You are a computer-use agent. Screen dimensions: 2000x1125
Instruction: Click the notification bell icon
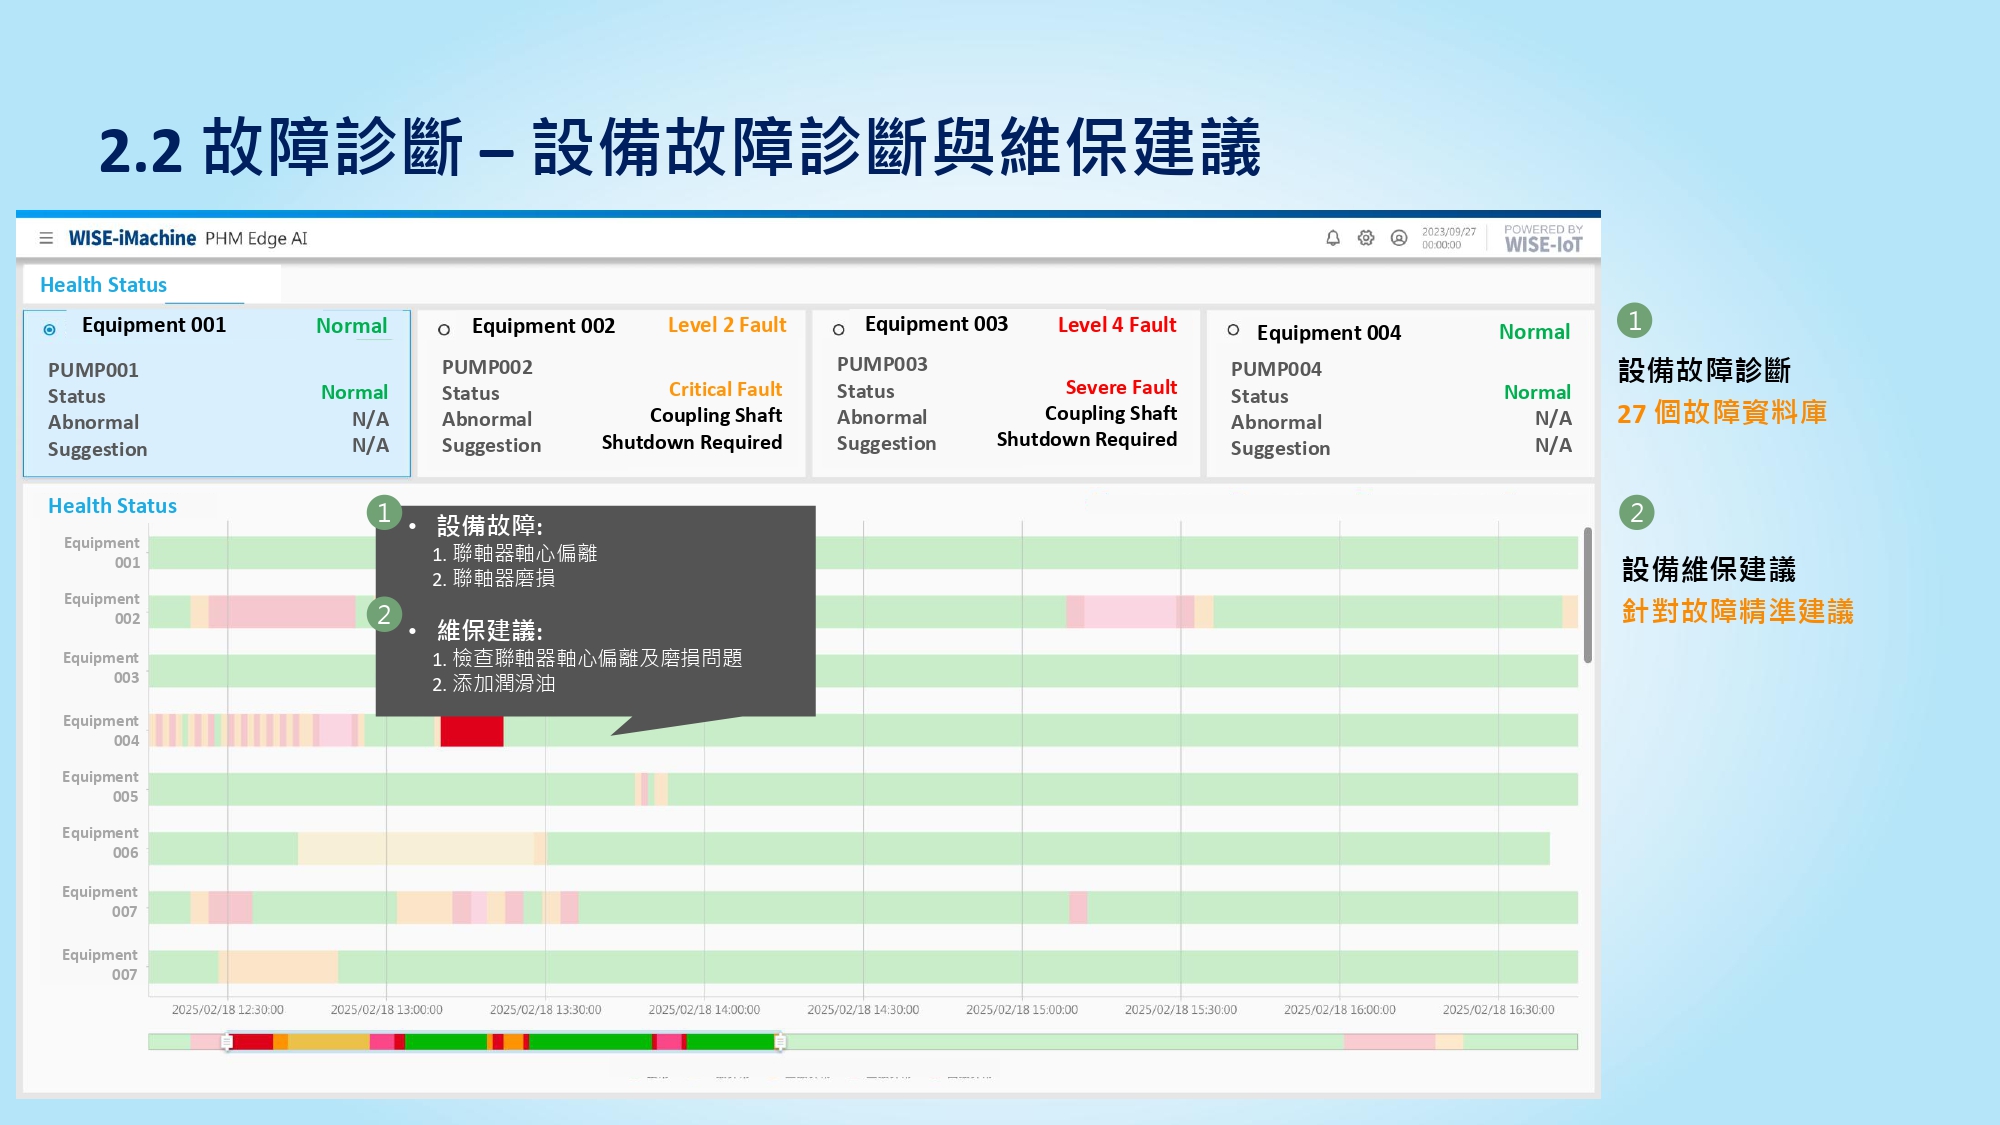click(1332, 238)
